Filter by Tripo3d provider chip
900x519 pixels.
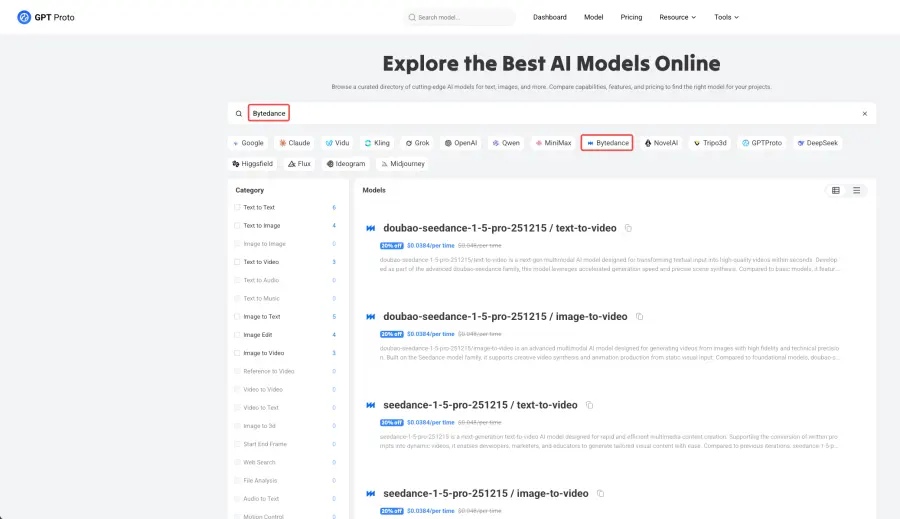coord(710,143)
